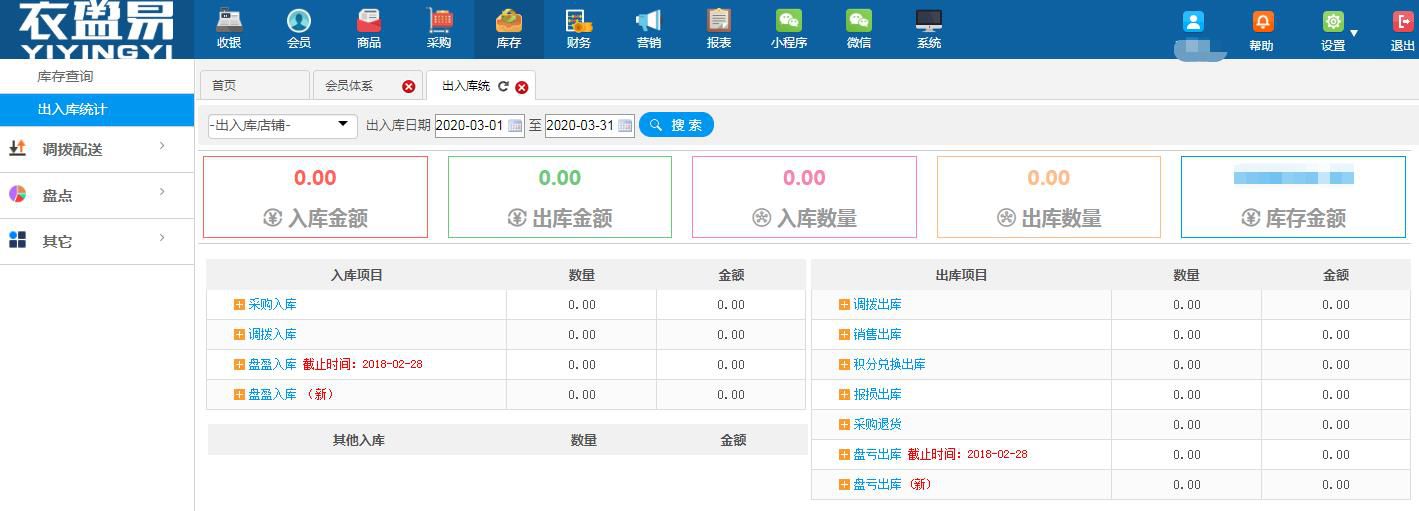This screenshot has width=1419, height=511.
Task: Click the 搜索 search button
Action: coord(676,125)
